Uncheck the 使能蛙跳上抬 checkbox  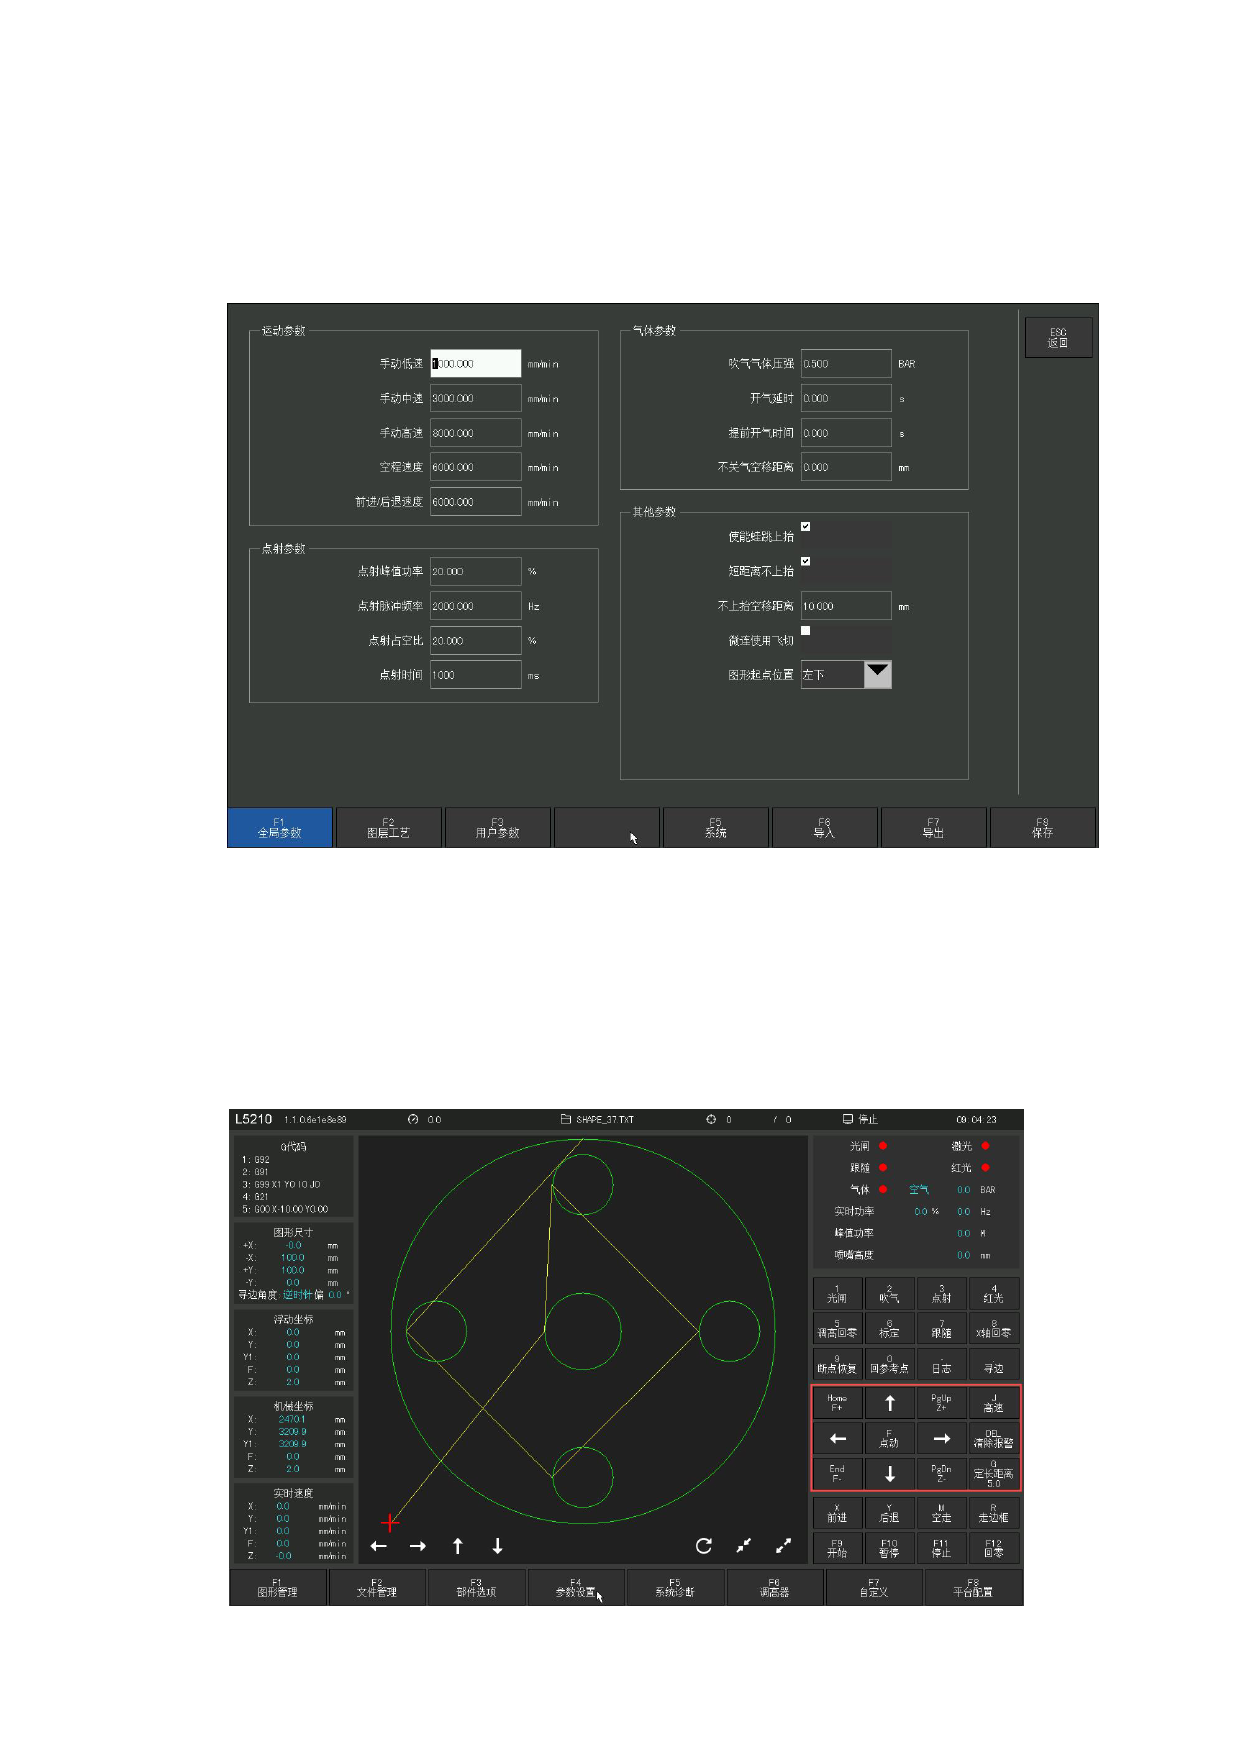pos(806,527)
